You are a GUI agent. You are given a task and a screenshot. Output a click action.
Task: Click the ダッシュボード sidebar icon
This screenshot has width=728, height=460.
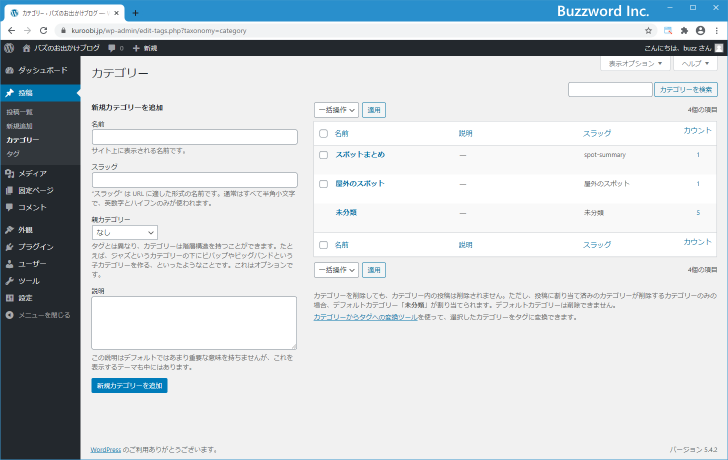pyautogui.click(x=9, y=71)
